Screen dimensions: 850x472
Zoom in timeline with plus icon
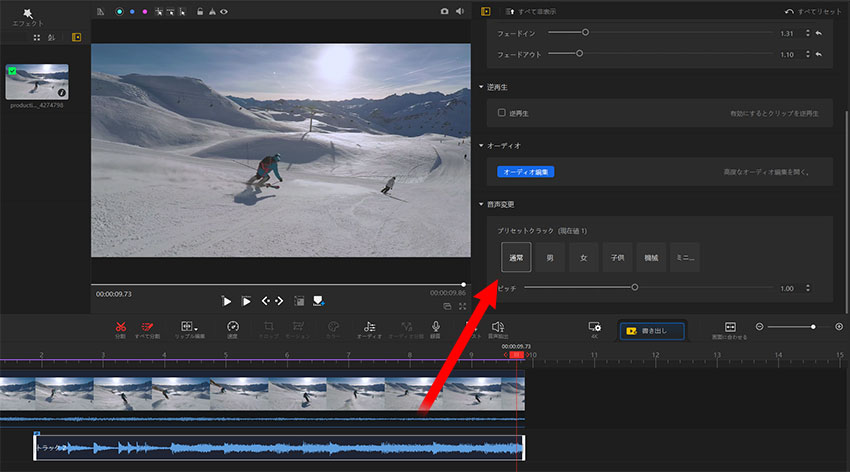[x=839, y=327]
